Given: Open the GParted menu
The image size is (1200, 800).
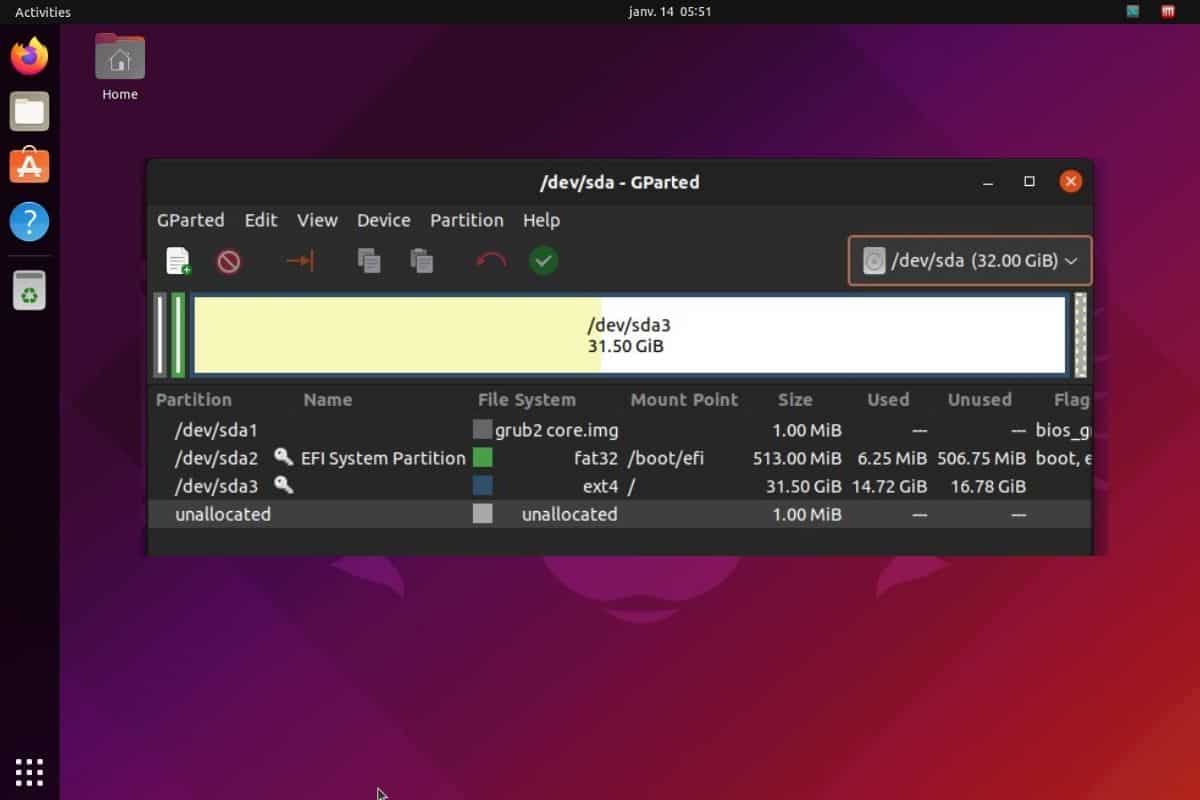Looking at the screenshot, I should click(189, 220).
